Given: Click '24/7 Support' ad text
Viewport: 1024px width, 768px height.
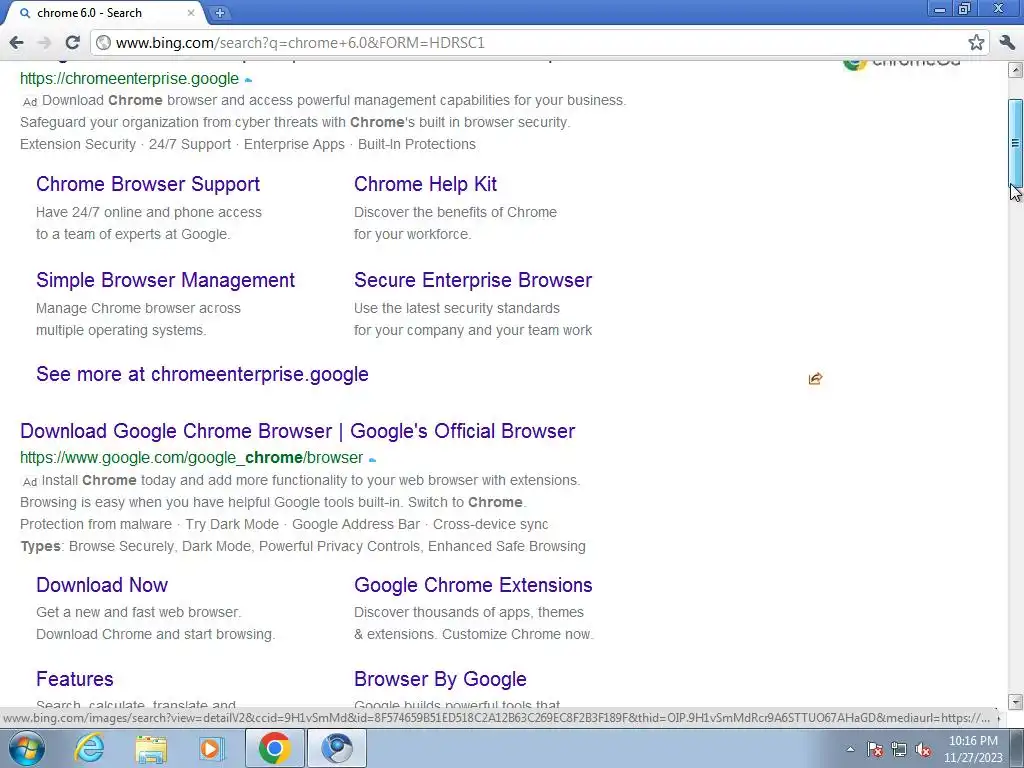Looking at the screenshot, I should [190, 144].
